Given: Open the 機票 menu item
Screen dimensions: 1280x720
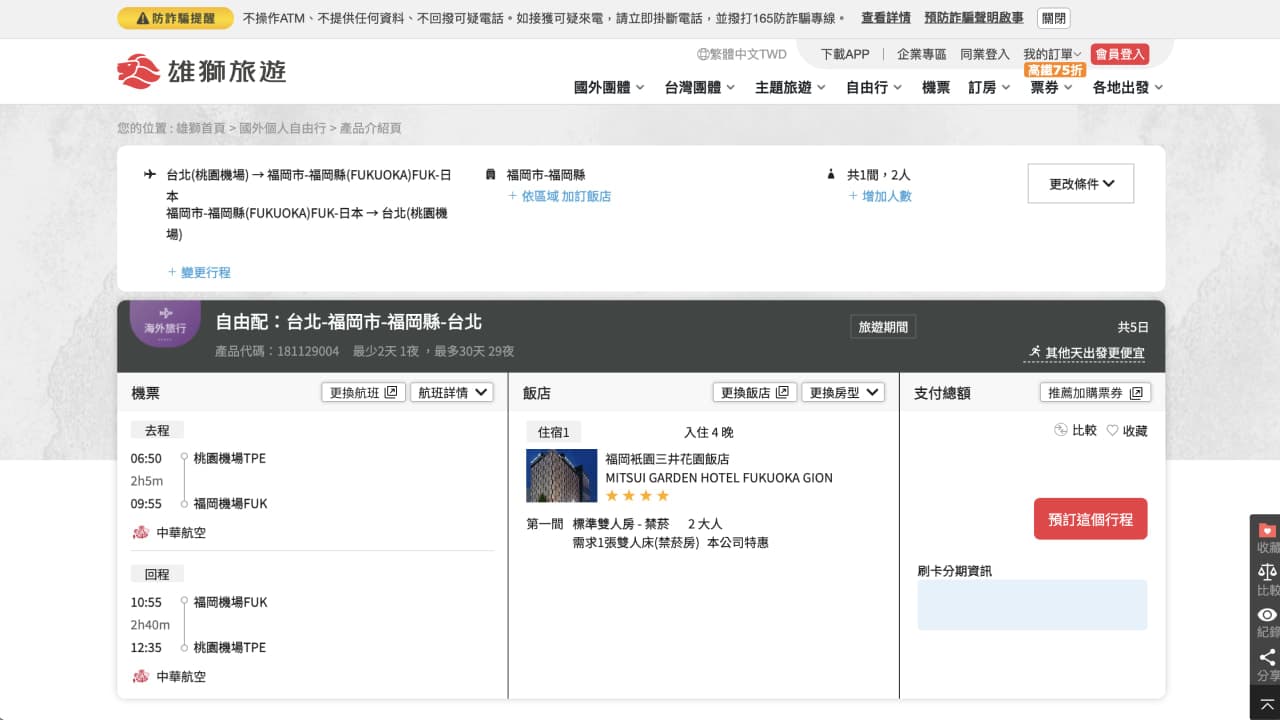Looking at the screenshot, I should tap(936, 87).
